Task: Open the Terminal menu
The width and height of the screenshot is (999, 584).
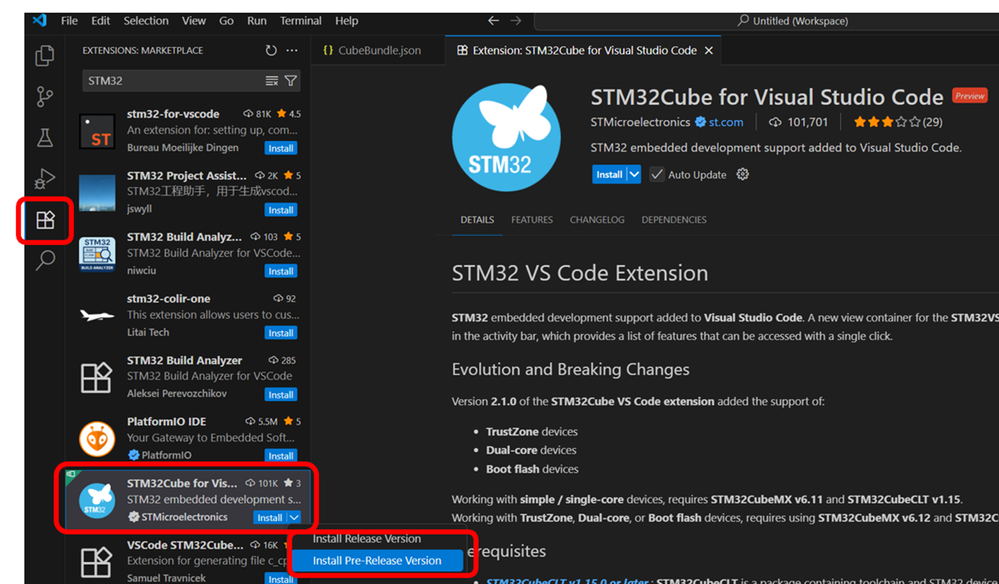Action: coord(301,20)
